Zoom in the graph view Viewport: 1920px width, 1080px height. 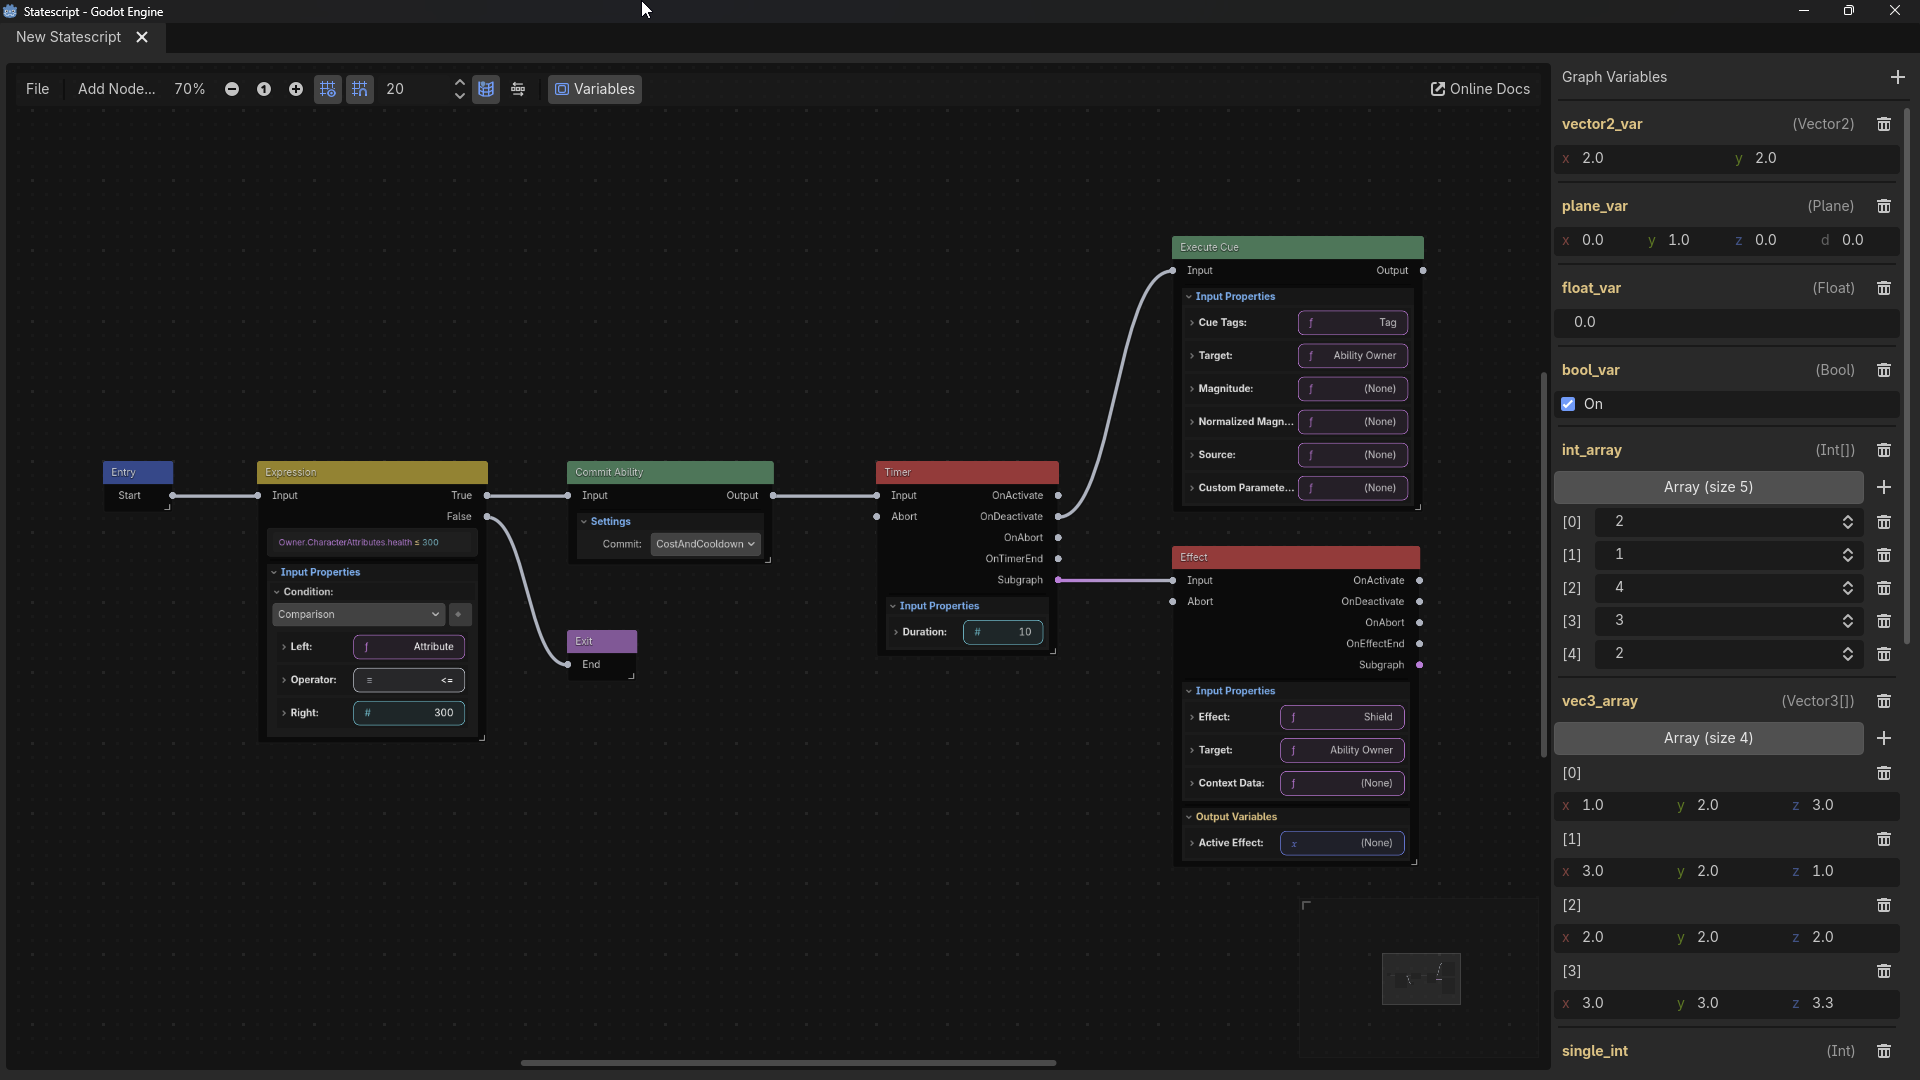(296, 89)
